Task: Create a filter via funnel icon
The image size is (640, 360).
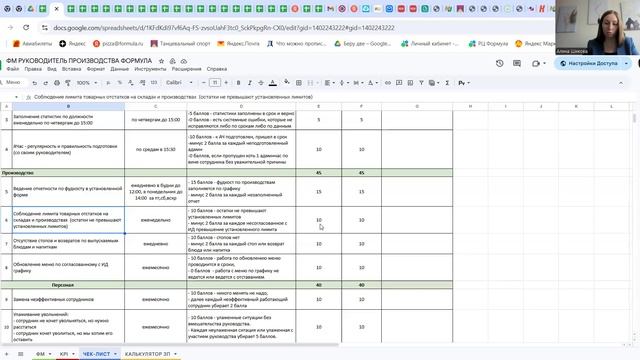Action: click(421, 83)
